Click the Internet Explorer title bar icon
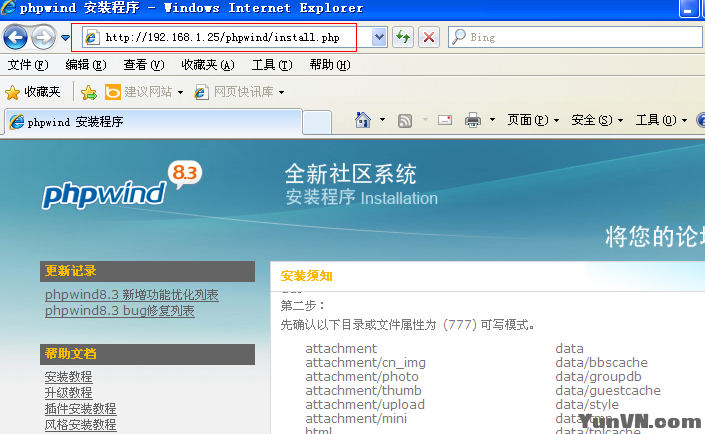705x434 pixels. point(7,8)
